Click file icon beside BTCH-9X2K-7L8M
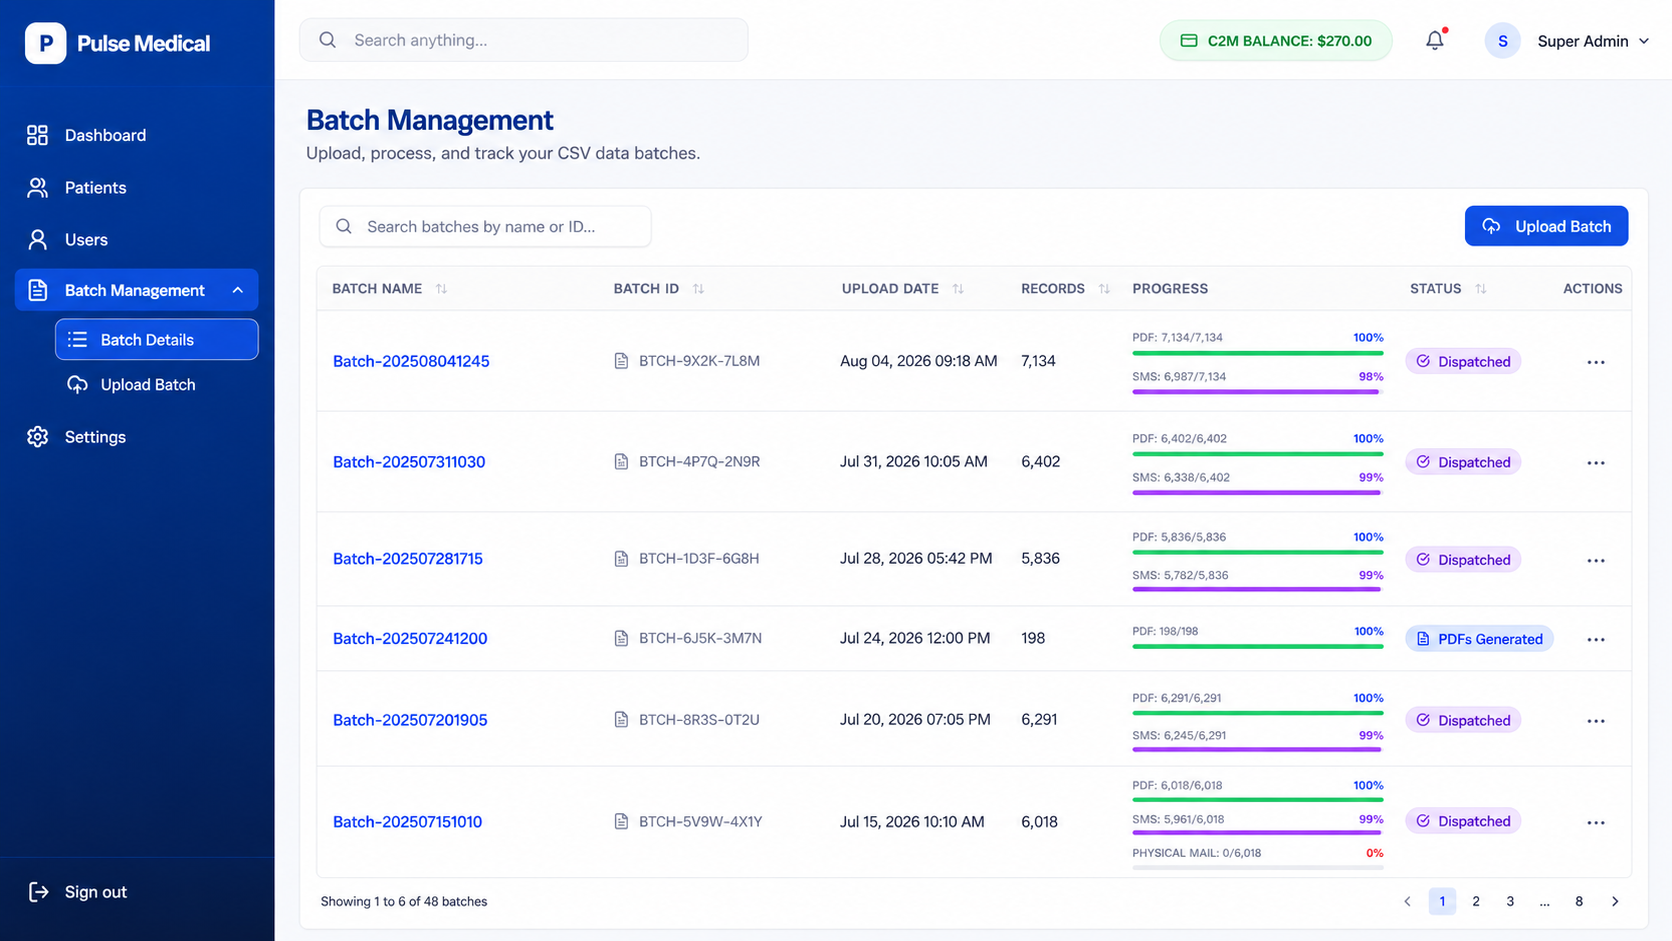 point(621,361)
